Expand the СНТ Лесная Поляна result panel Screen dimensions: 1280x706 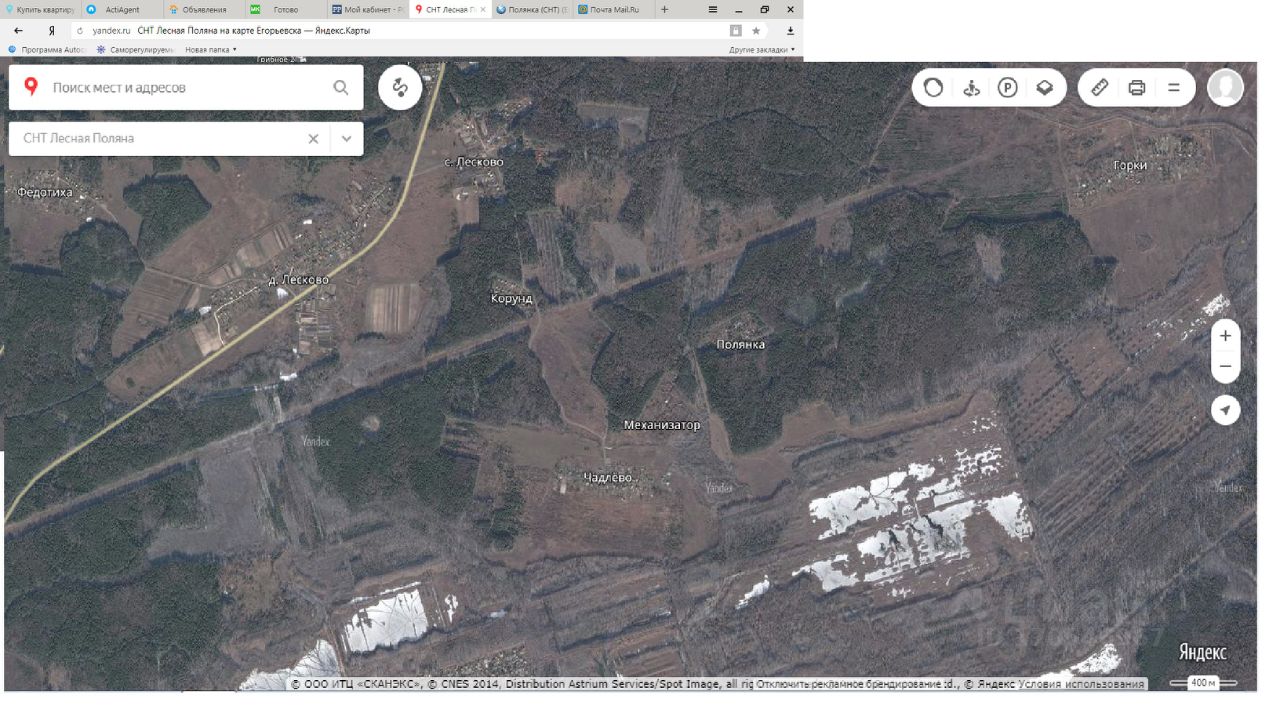pos(347,139)
